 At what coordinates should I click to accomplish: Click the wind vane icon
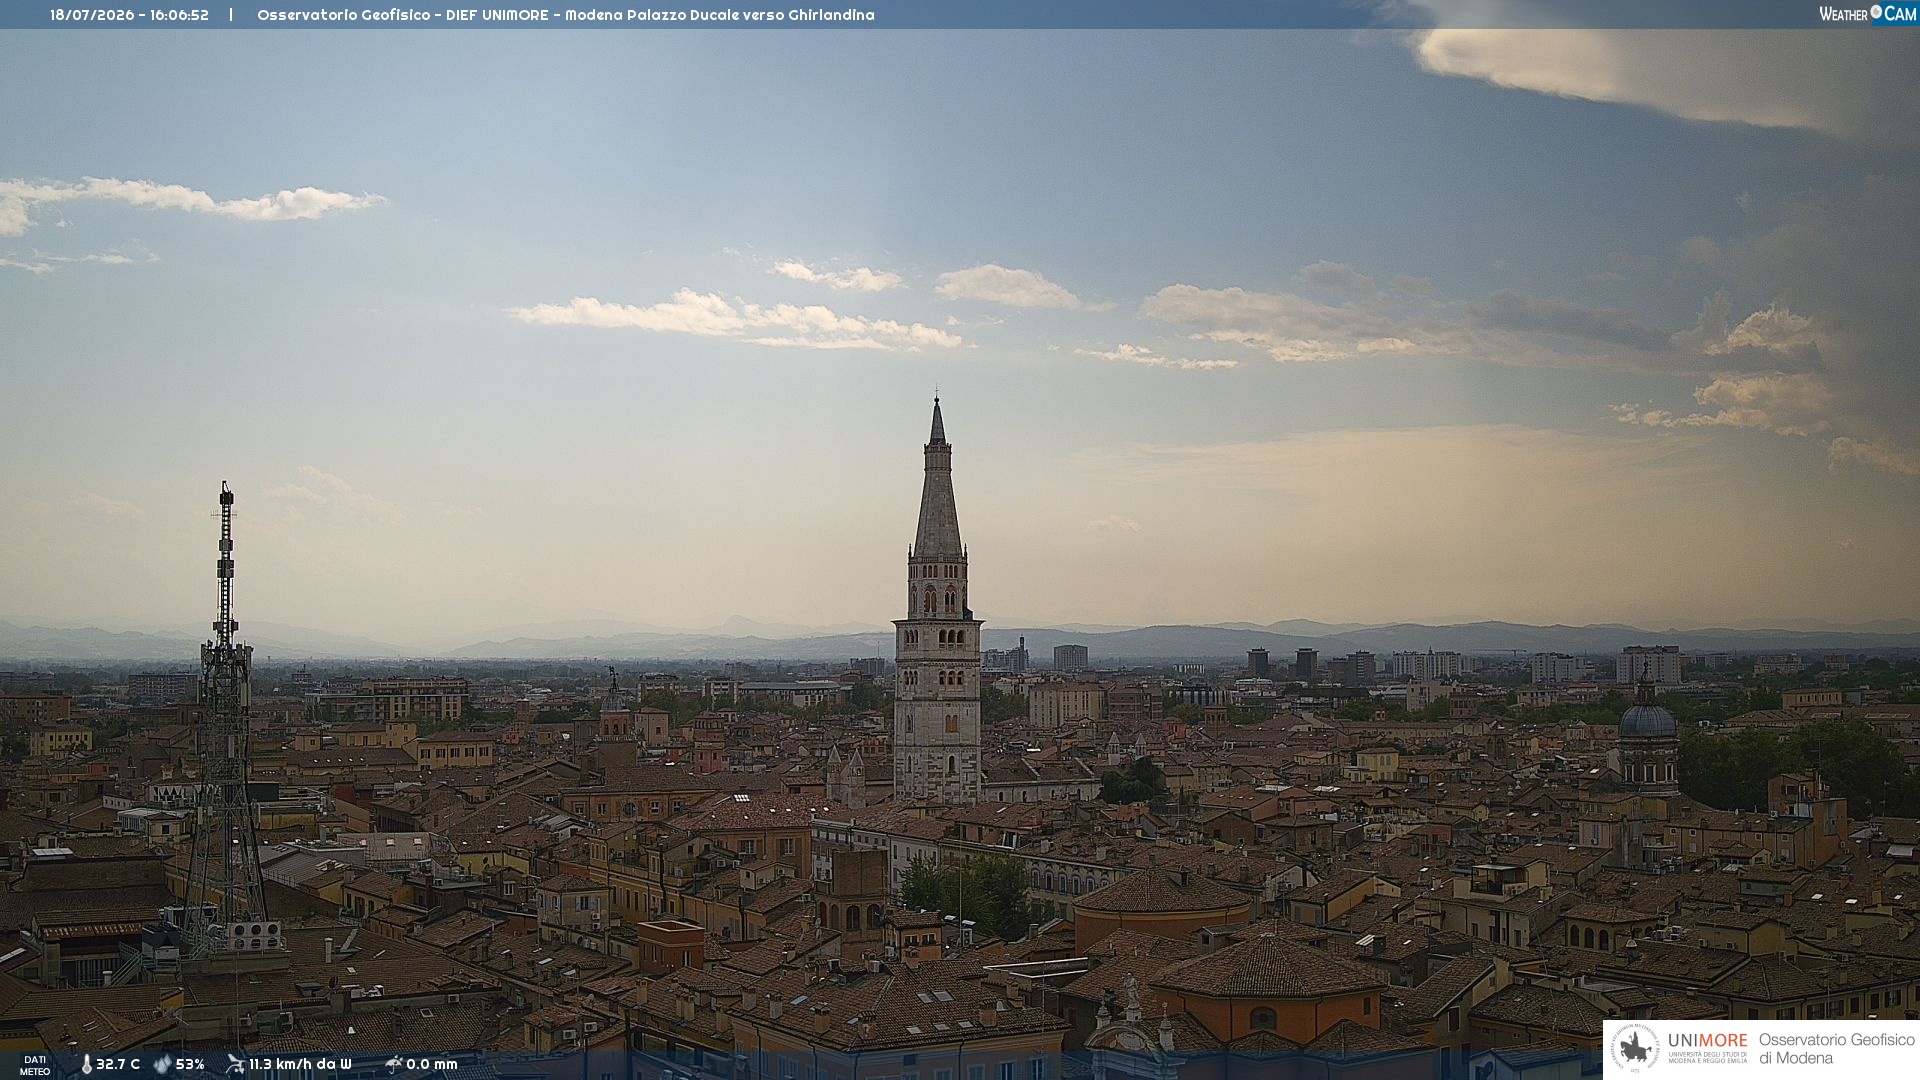click(x=235, y=1064)
